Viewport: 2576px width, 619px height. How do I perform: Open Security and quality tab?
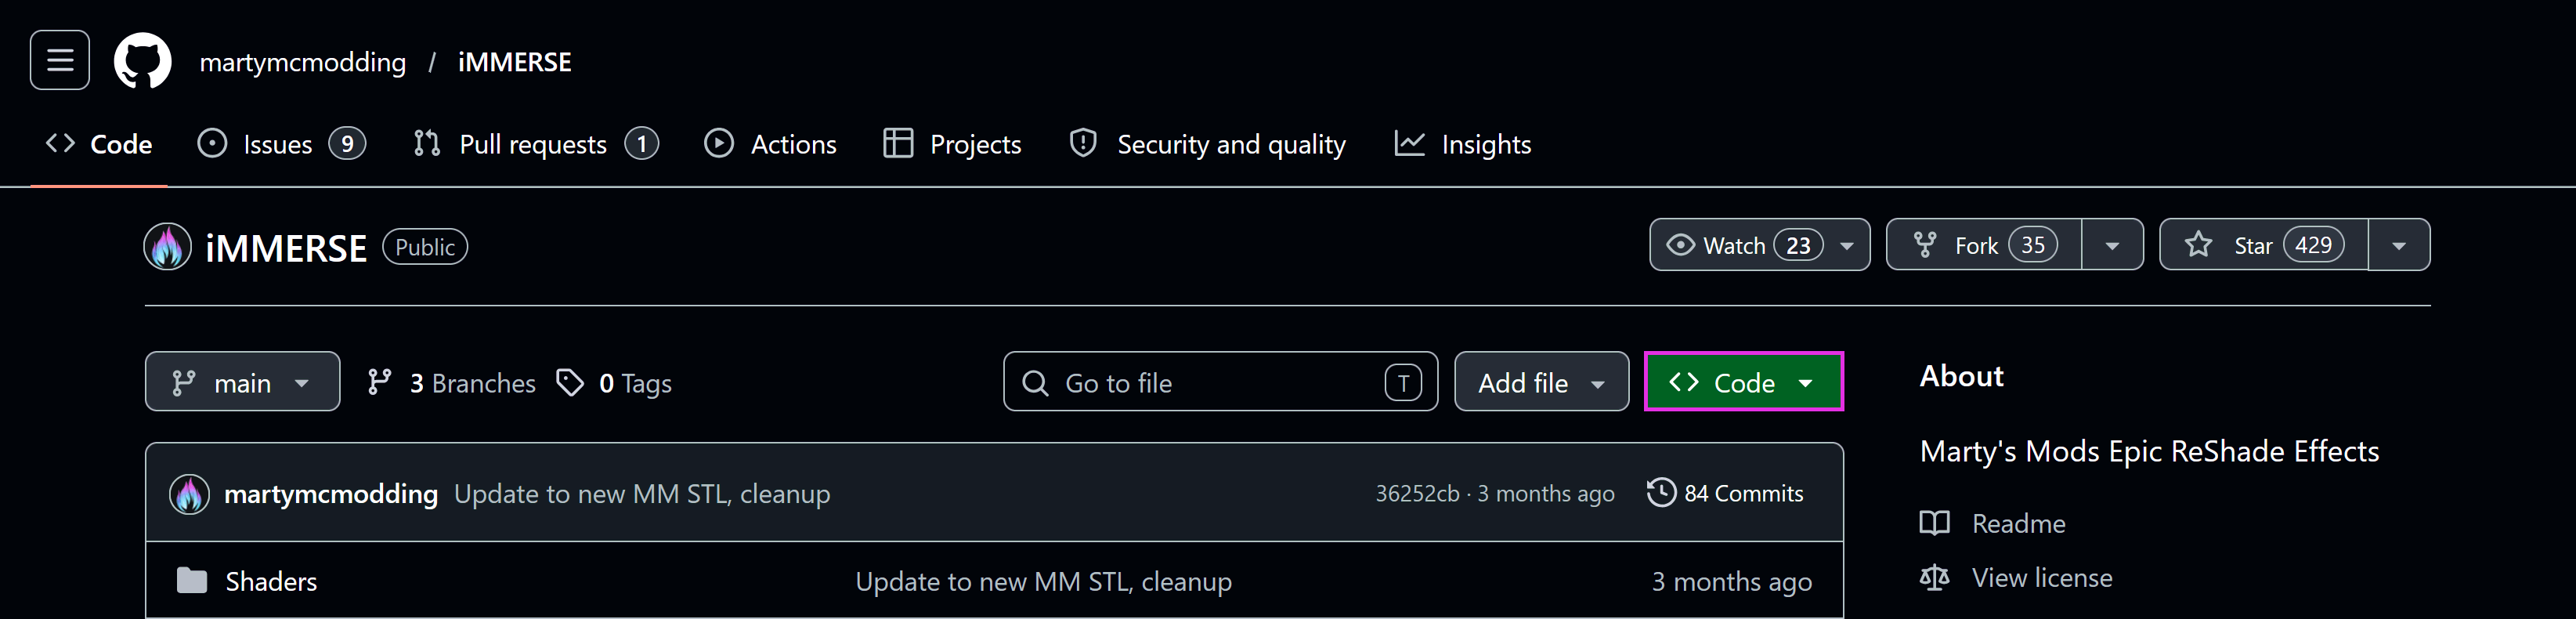pyautogui.click(x=1207, y=145)
